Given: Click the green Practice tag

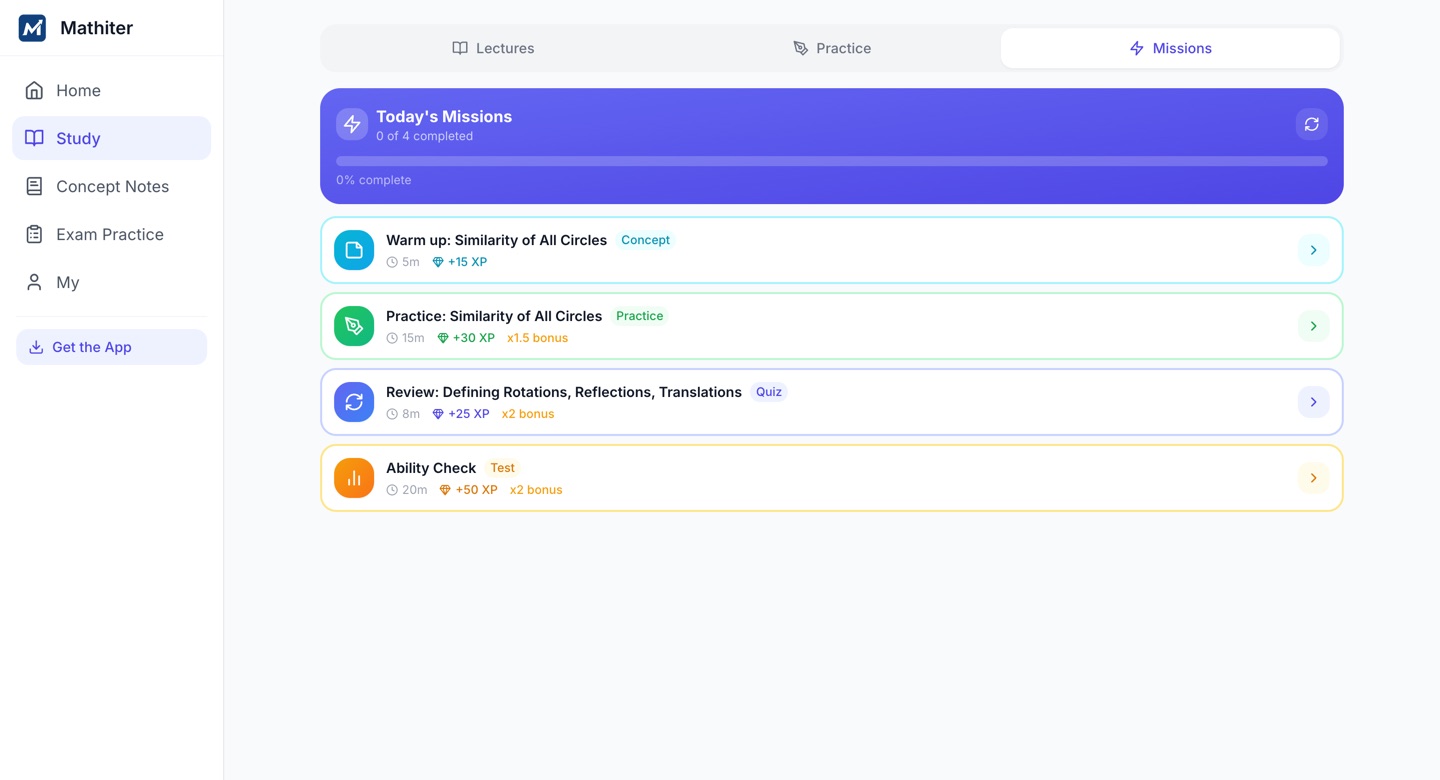Looking at the screenshot, I should point(639,316).
